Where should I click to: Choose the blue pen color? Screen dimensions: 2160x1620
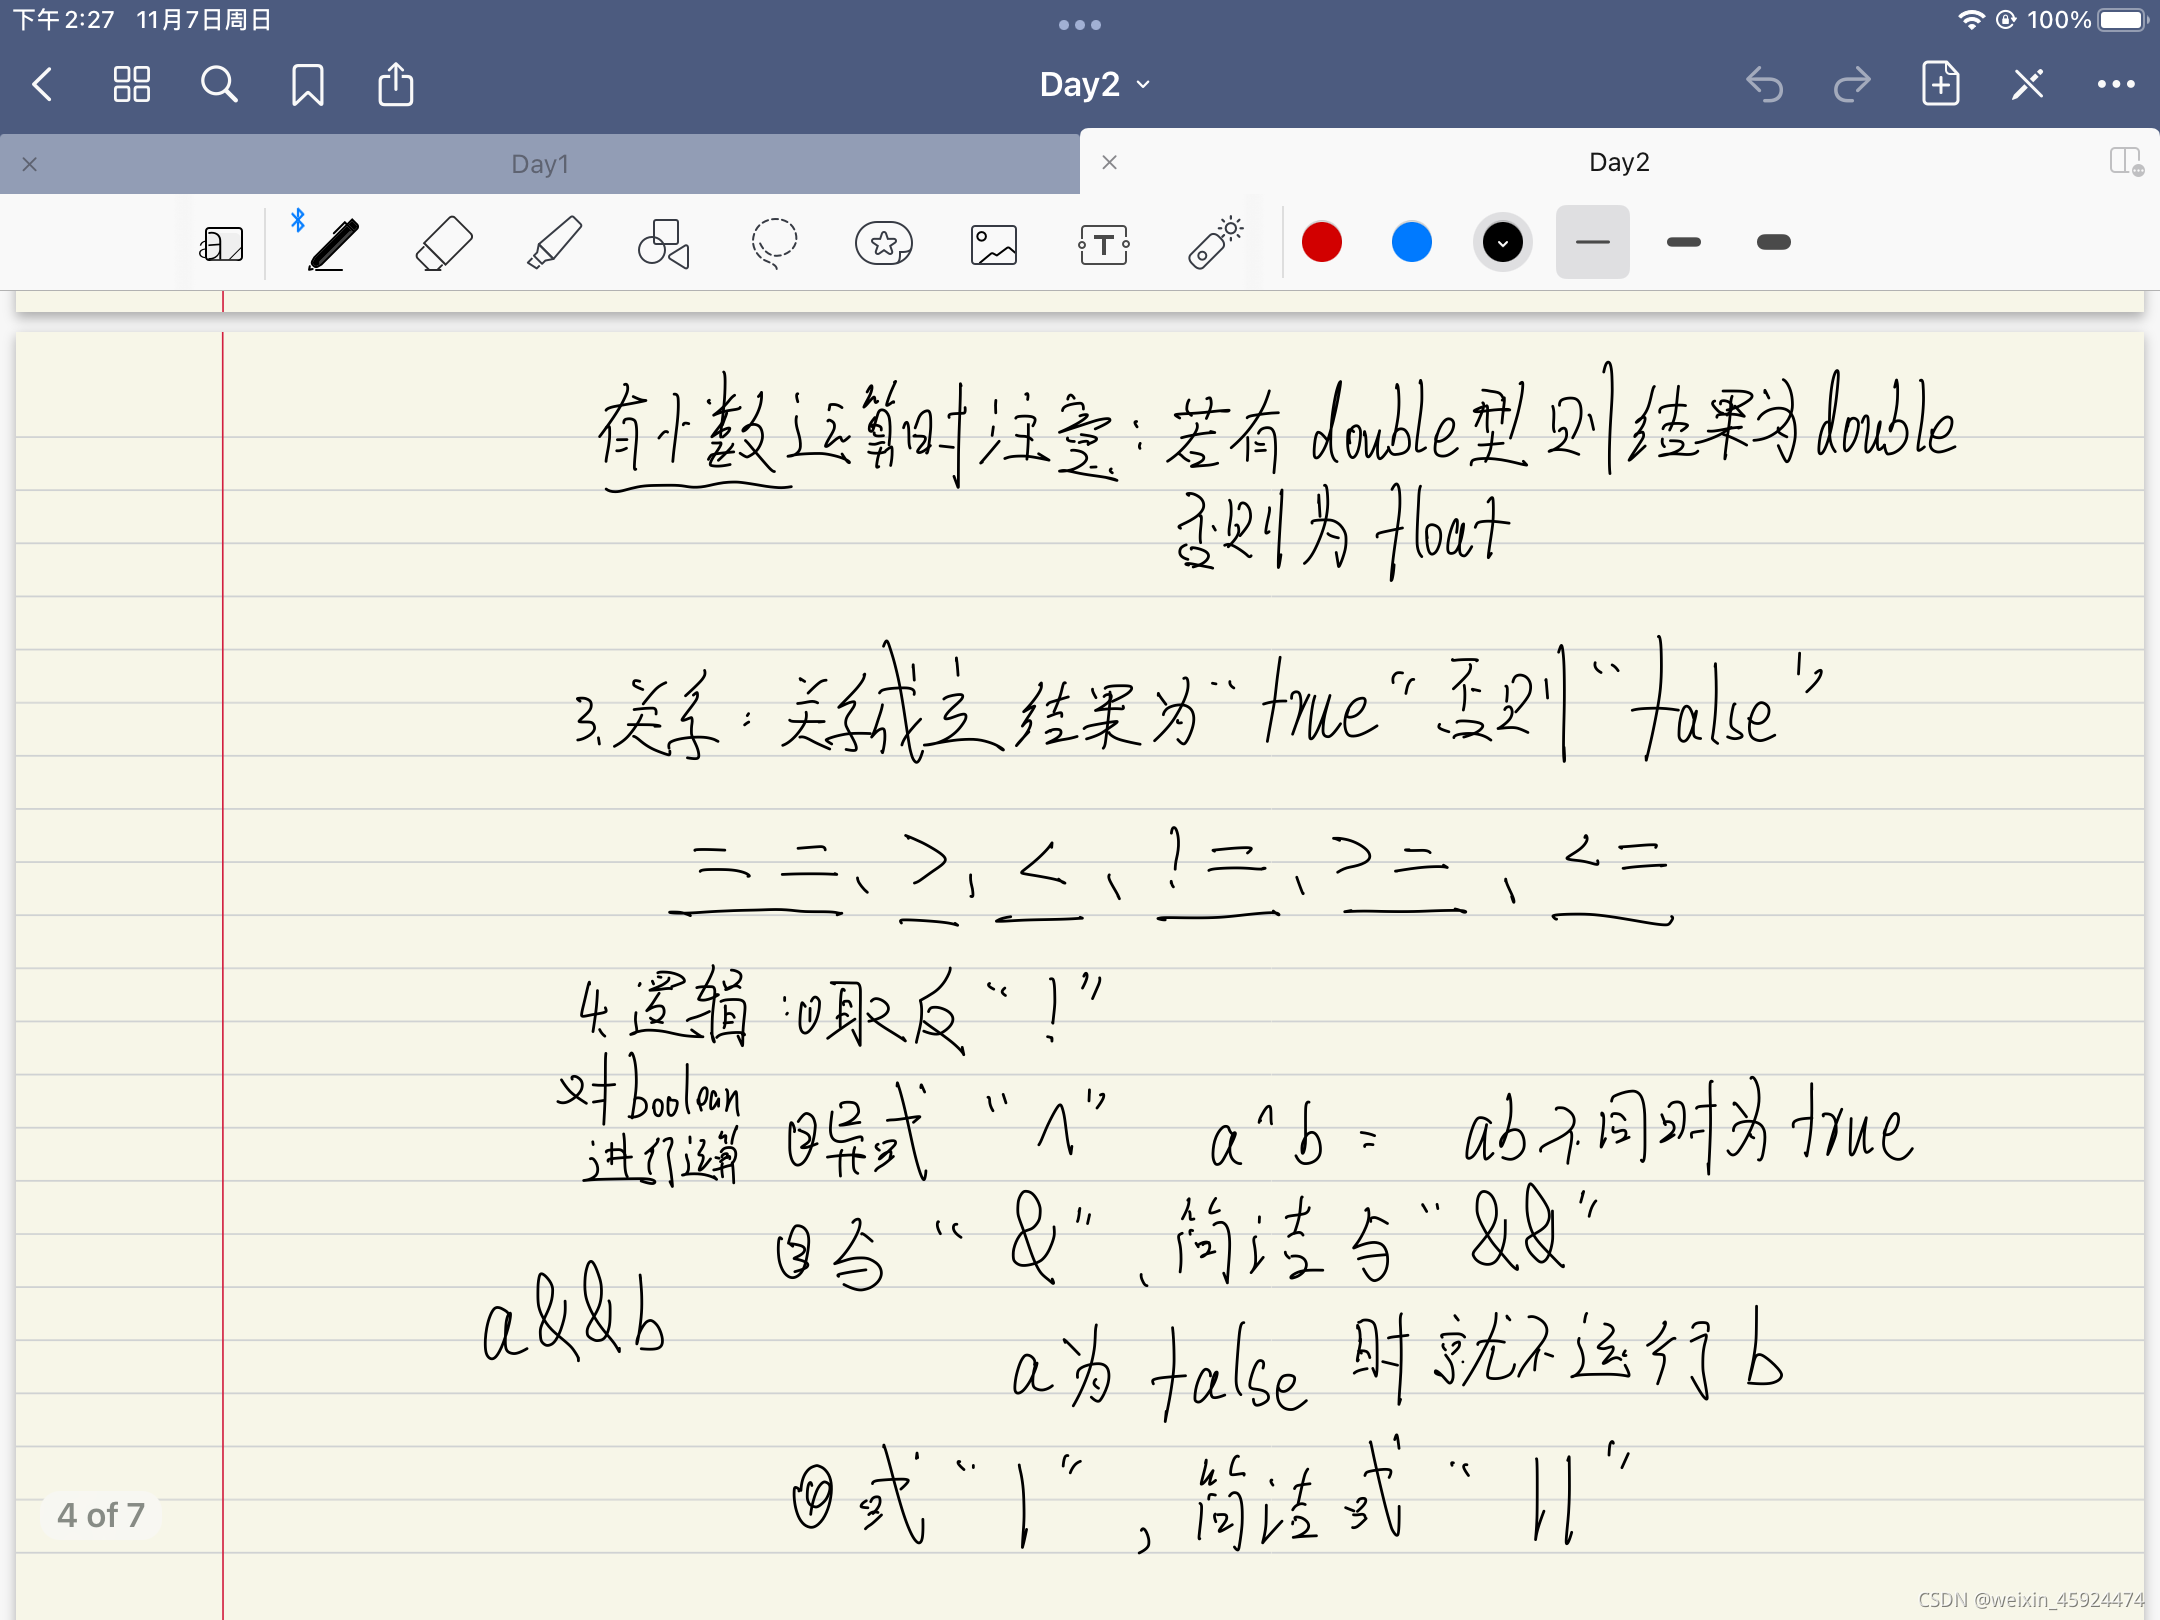1412,242
